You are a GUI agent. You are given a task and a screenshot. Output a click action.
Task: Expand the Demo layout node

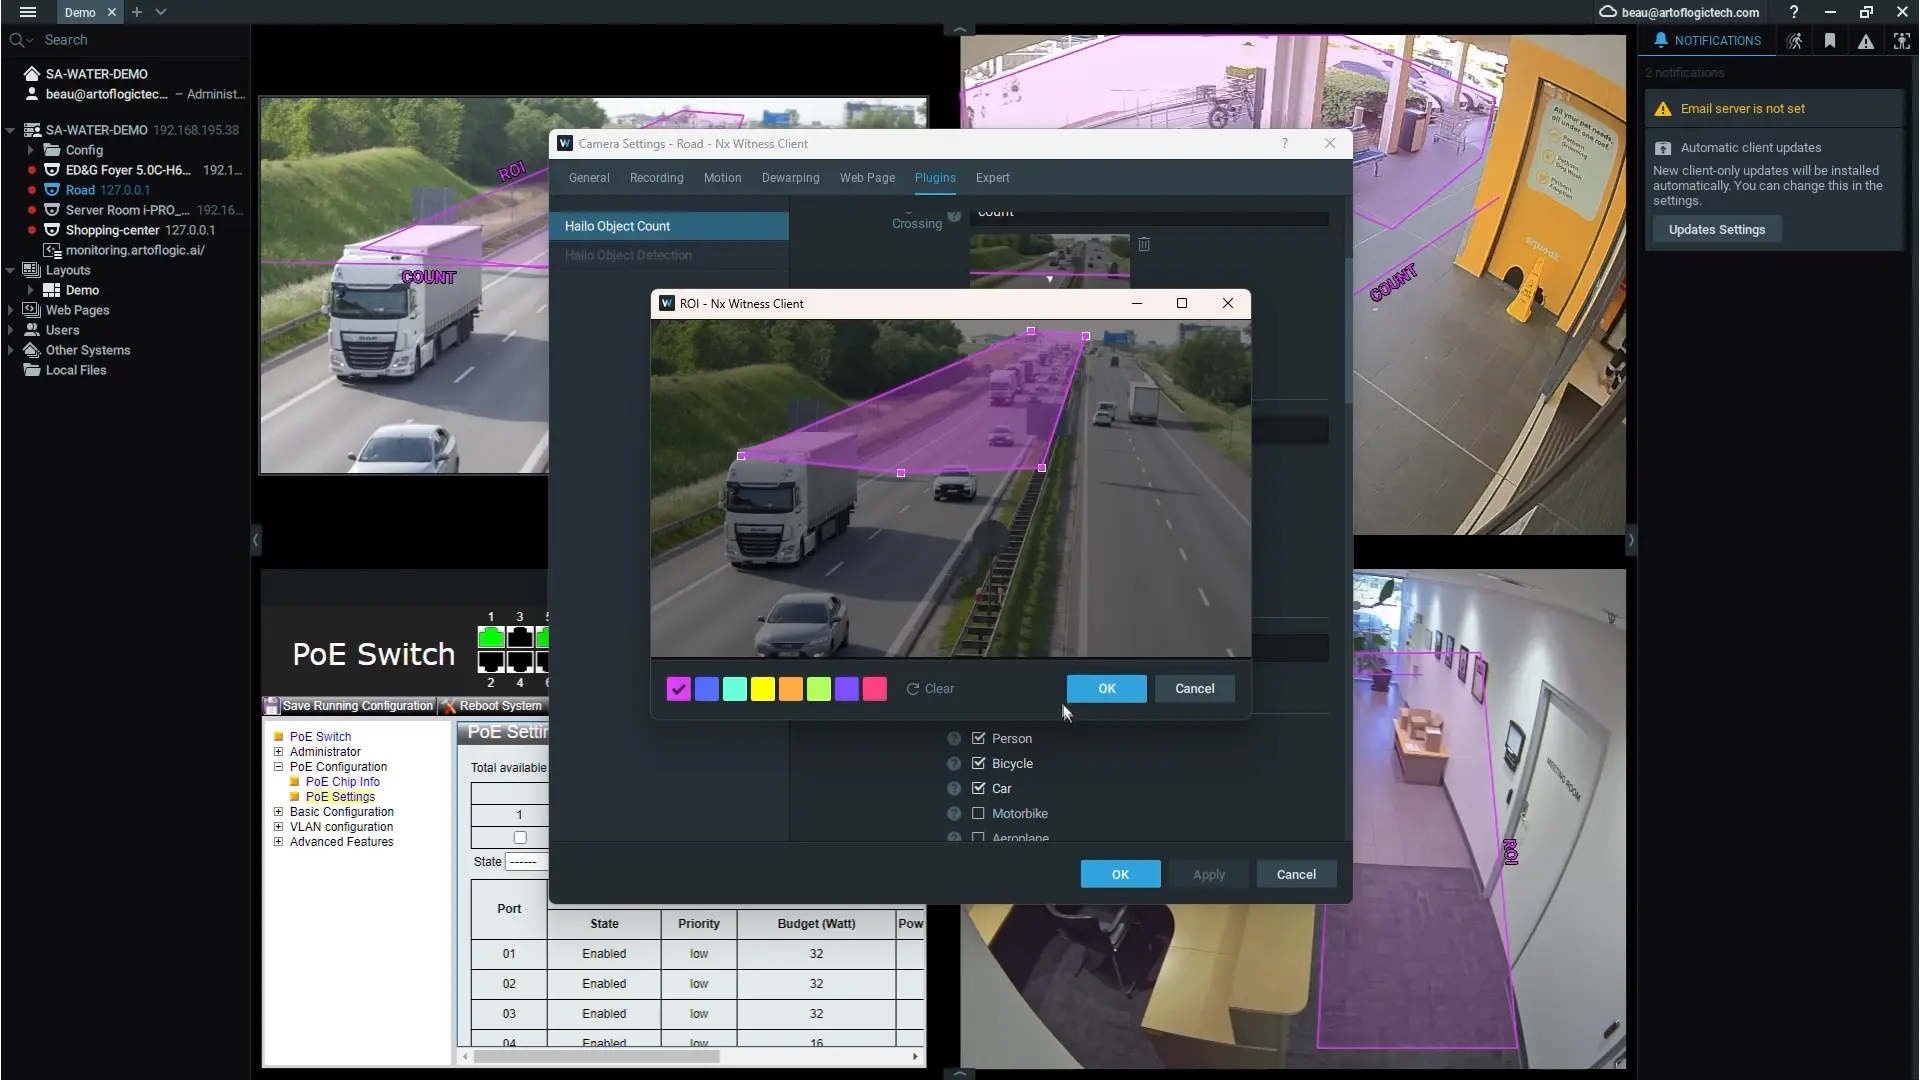(30, 290)
